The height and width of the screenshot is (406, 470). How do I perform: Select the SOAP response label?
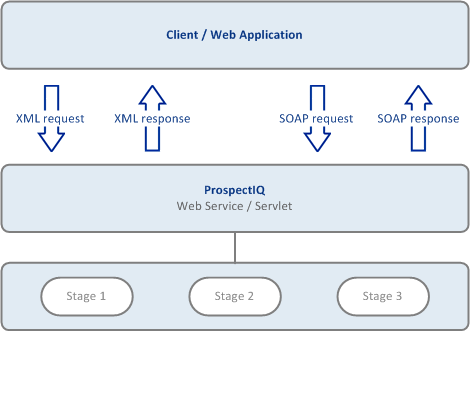coord(418,119)
